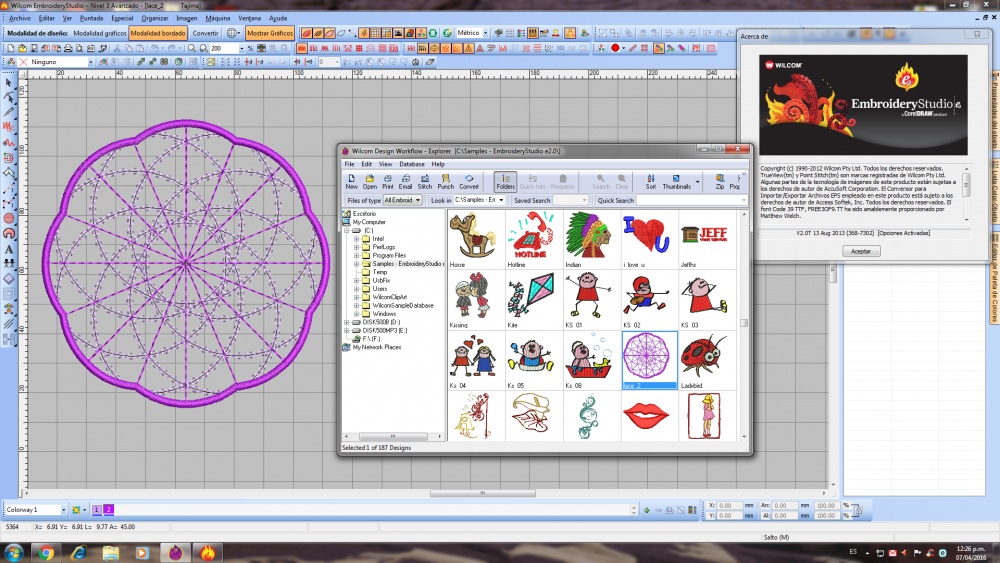The width and height of the screenshot is (1000, 563).
Task: Click the Zip icon in Design Workflow
Action: point(719,180)
